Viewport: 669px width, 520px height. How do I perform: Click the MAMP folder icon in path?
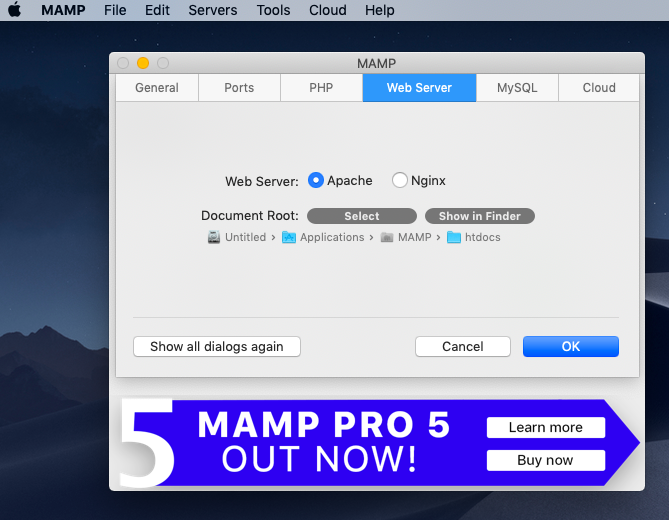point(387,237)
